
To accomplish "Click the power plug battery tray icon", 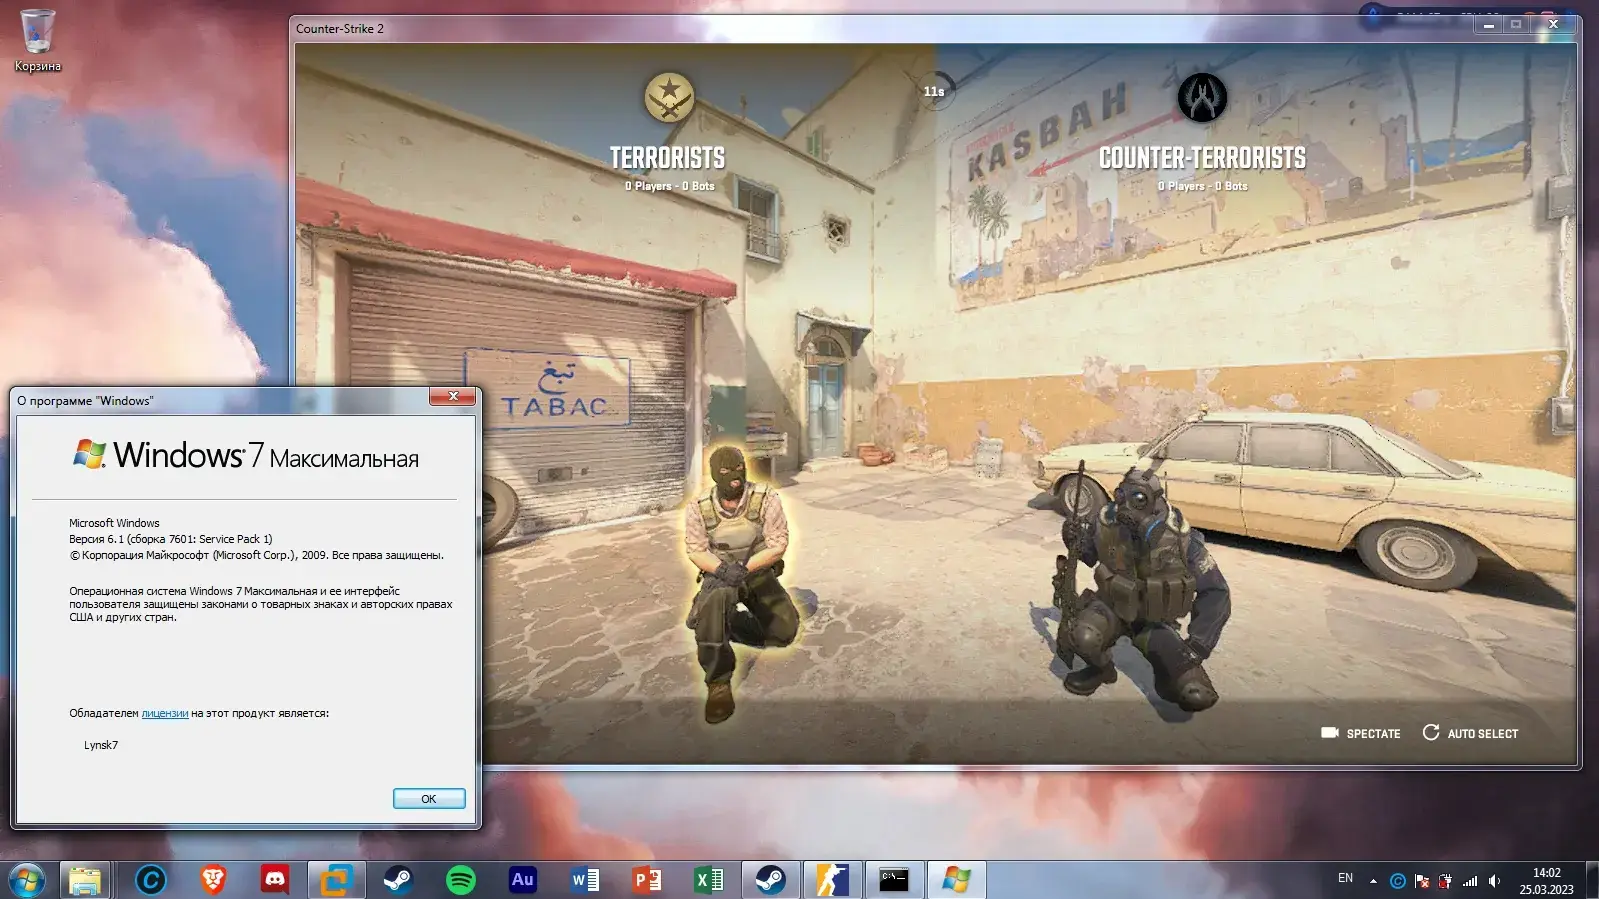I will click(1445, 881).
